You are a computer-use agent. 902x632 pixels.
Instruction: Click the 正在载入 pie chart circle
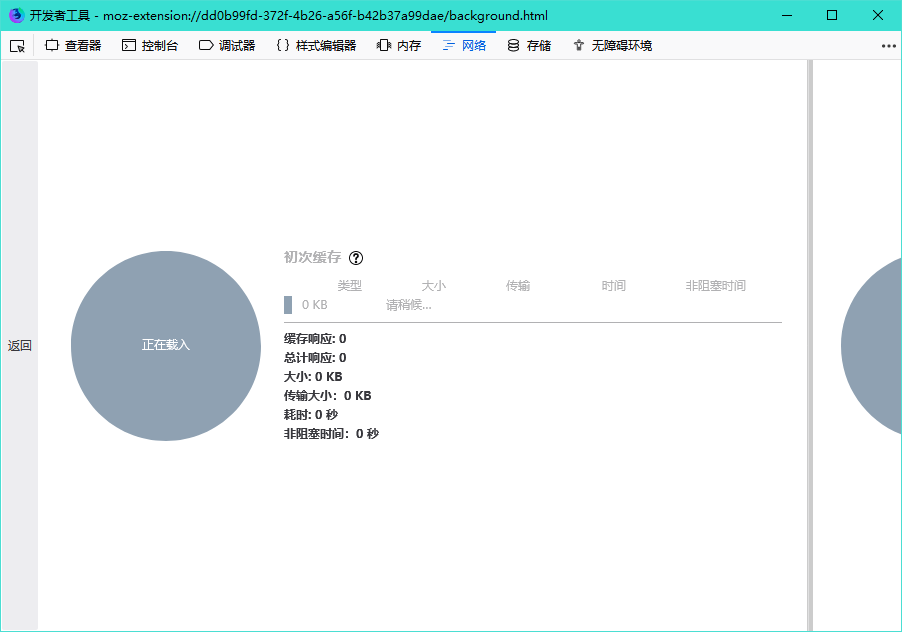coord(166,346)
